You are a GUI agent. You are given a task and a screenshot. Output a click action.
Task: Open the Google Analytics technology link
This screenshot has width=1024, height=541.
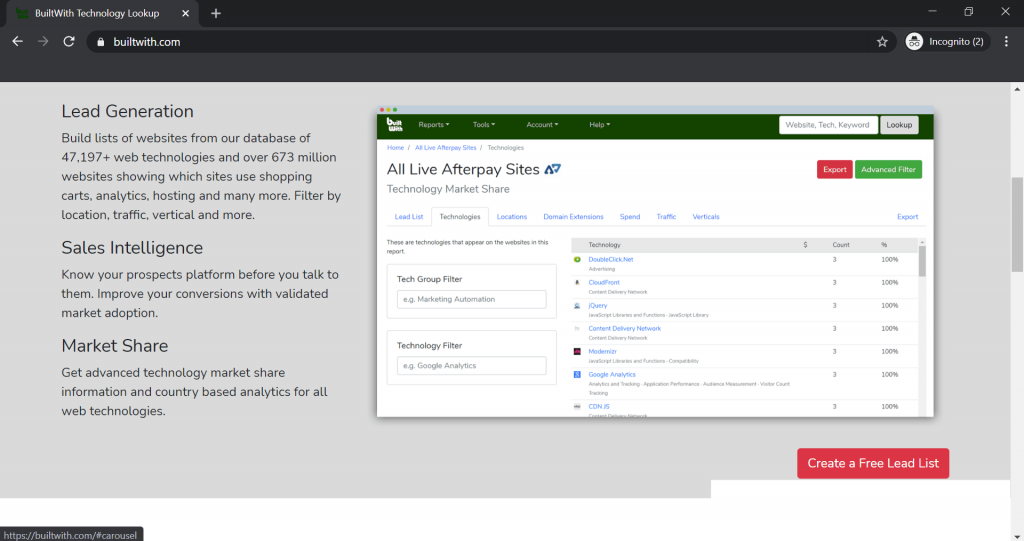tap(611, 374)
